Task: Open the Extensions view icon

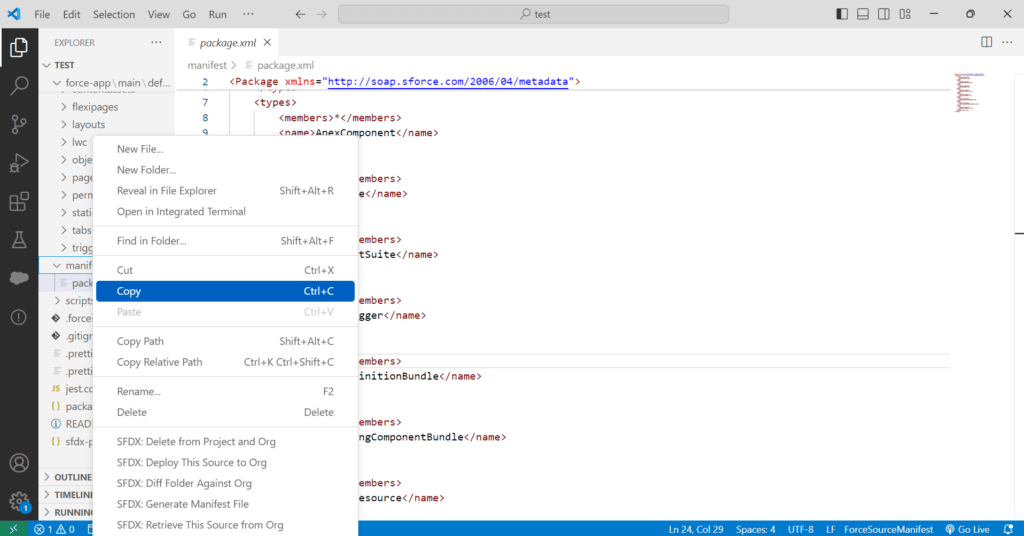Action: 18,202
